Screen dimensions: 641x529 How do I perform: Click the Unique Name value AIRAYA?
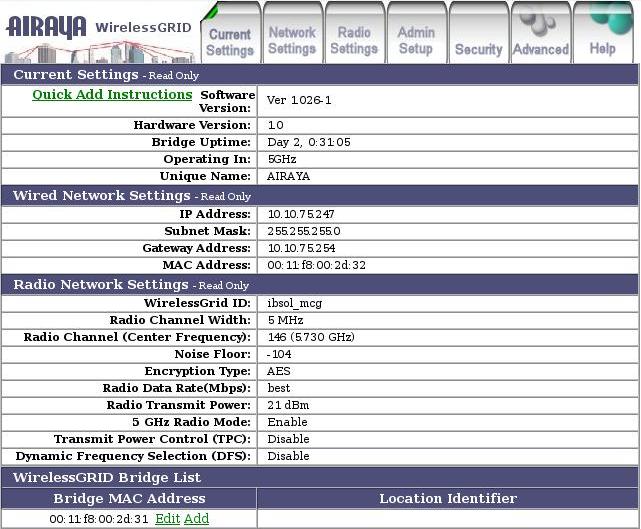[288, 176]
